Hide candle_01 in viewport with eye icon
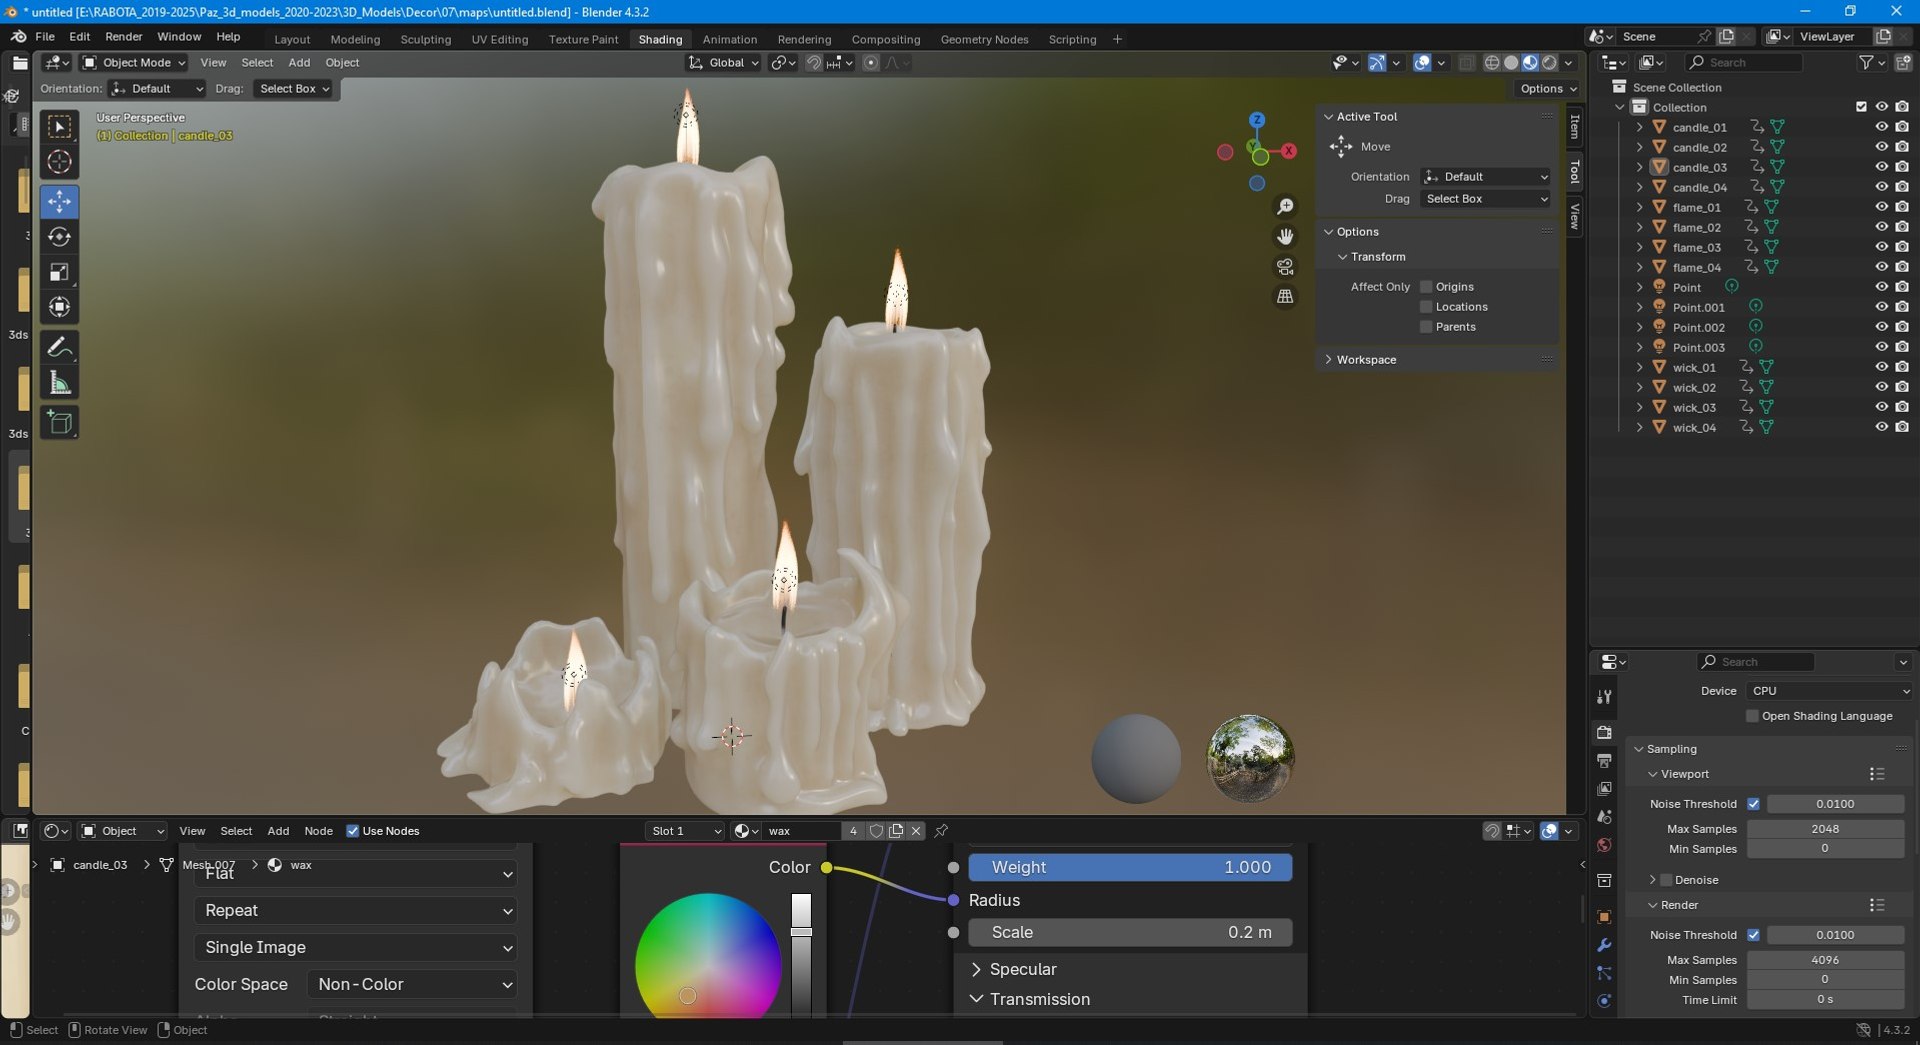This screenshot has width=1920, height=1045. (1881, 127)
